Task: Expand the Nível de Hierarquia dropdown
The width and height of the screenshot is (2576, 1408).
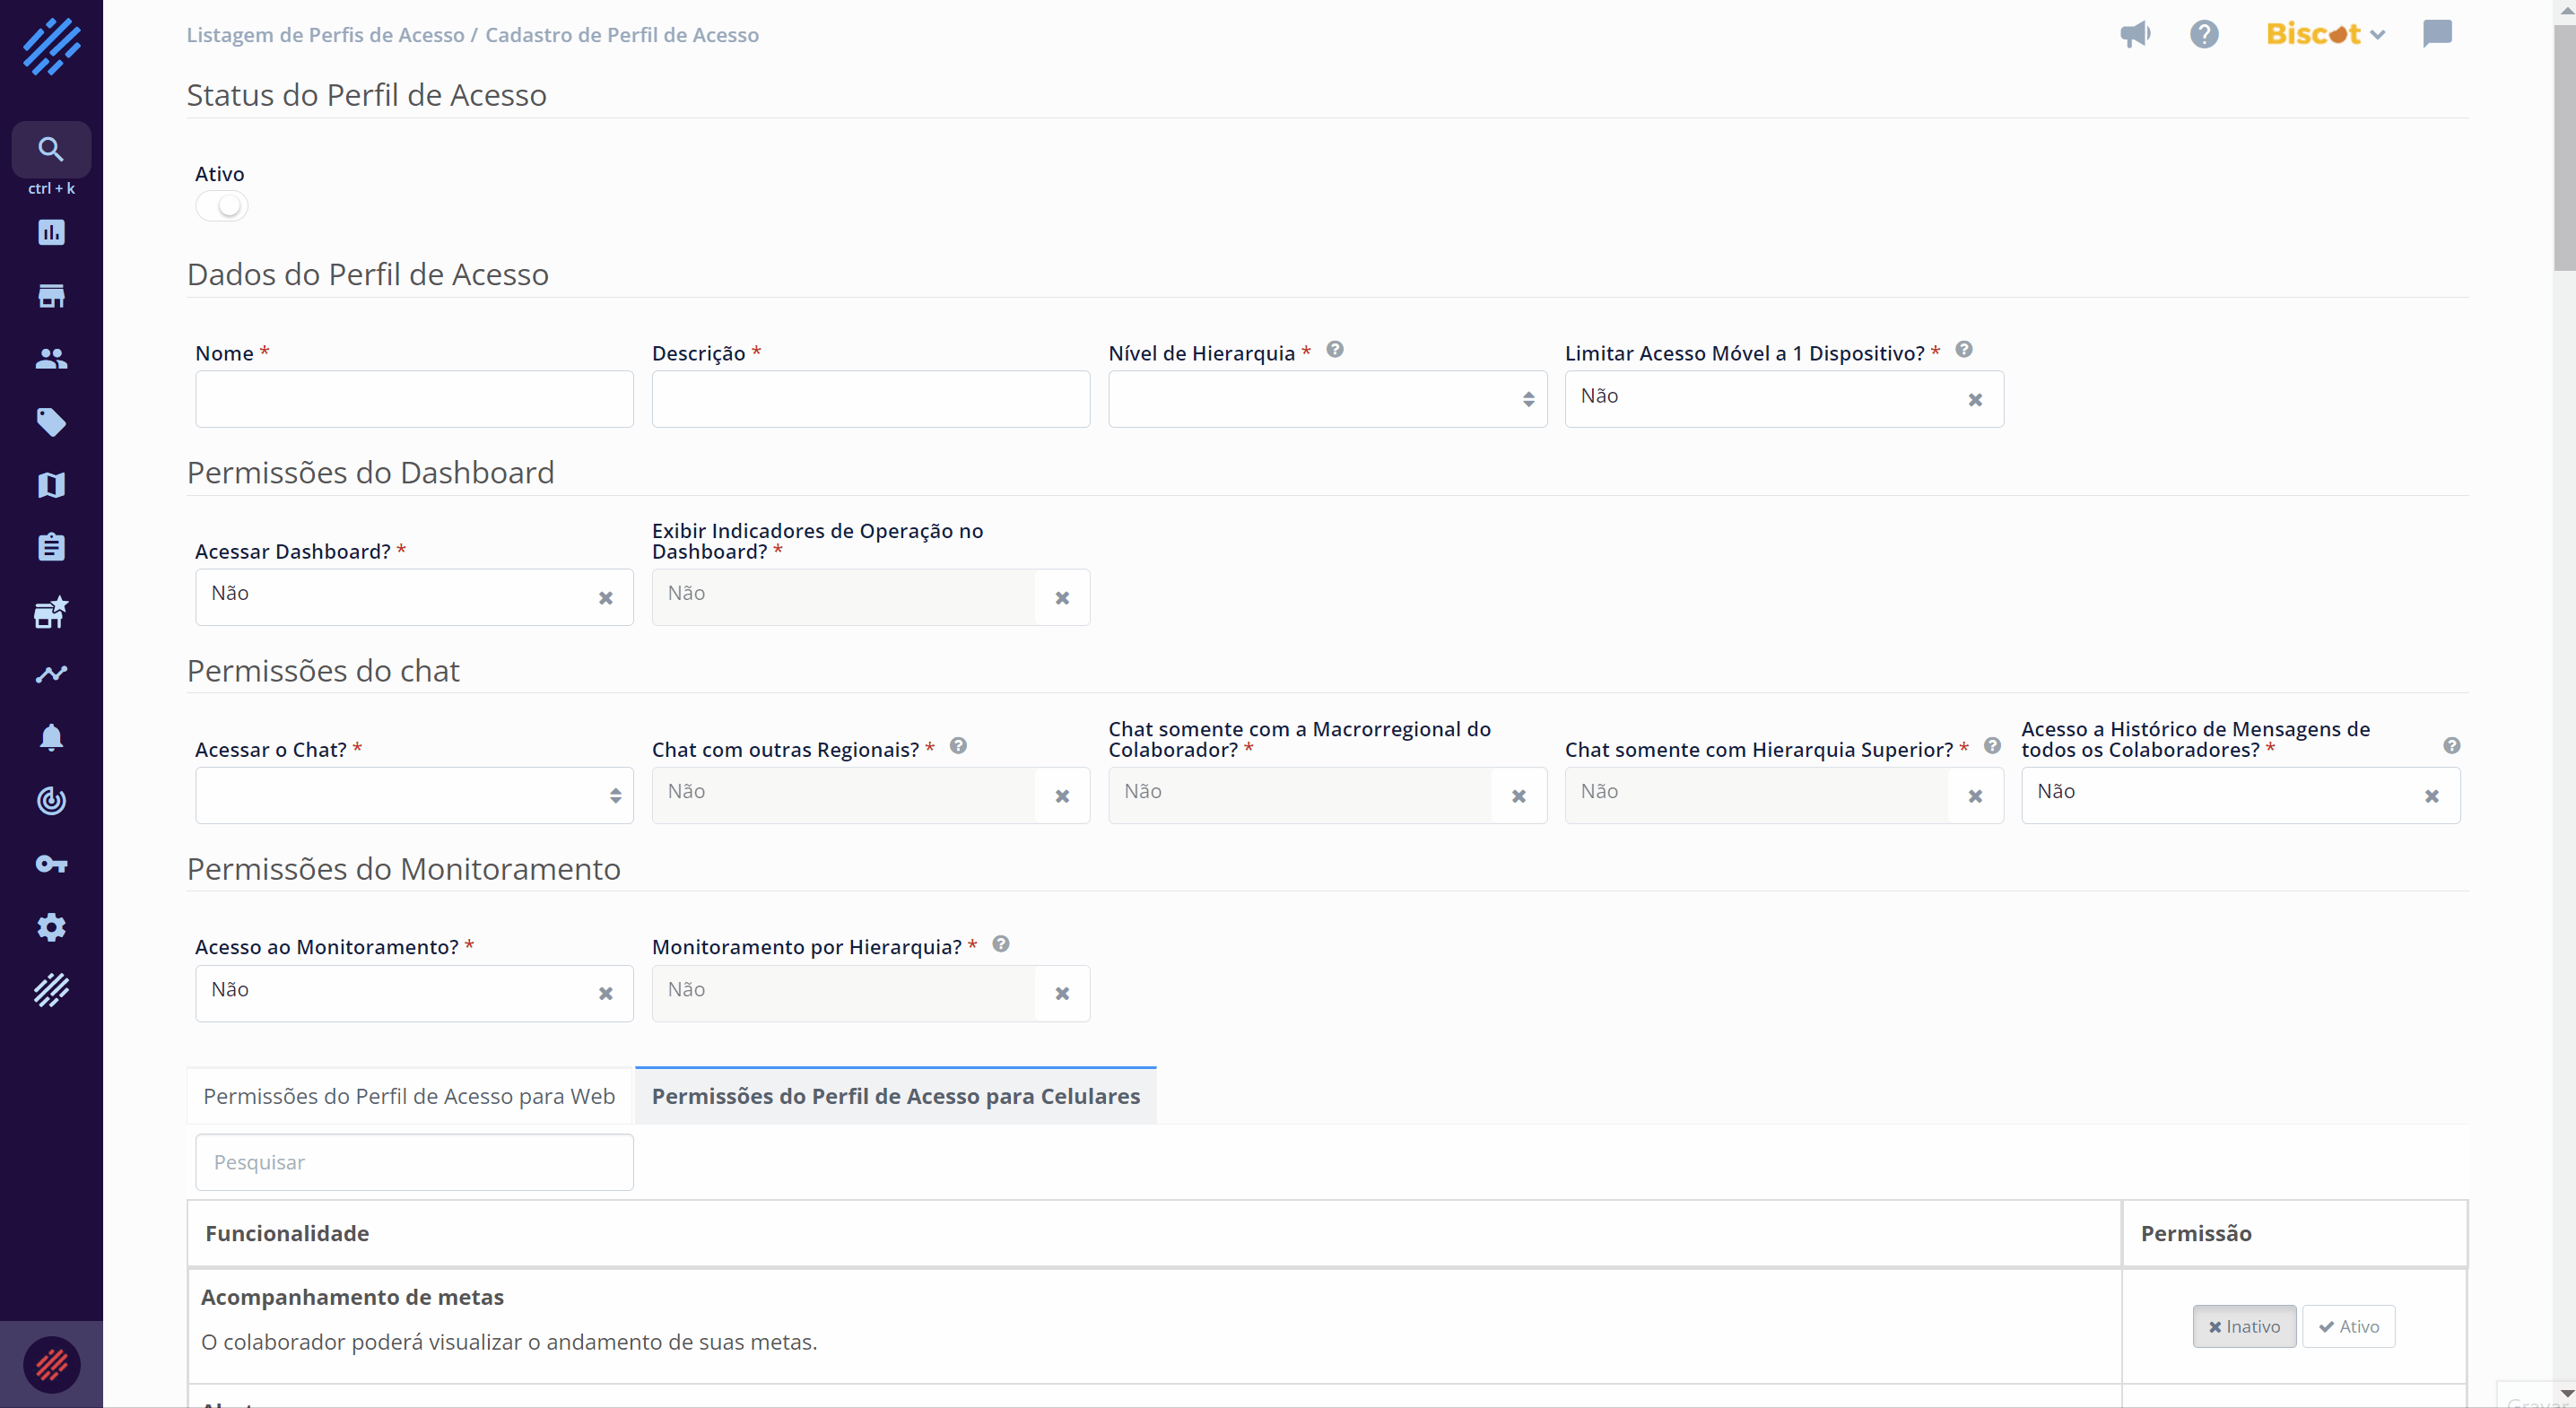Action: pos(1327,399)
